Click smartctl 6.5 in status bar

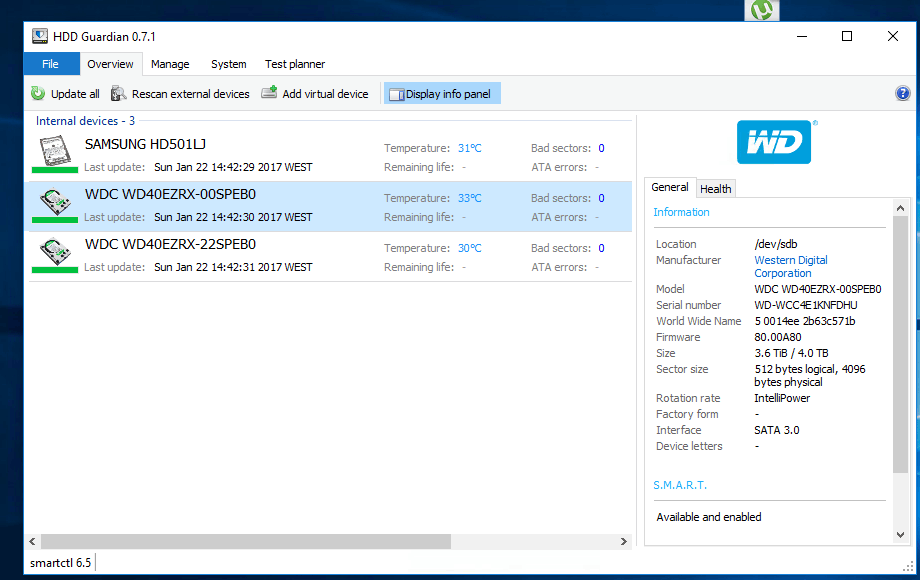click(60, 563)
